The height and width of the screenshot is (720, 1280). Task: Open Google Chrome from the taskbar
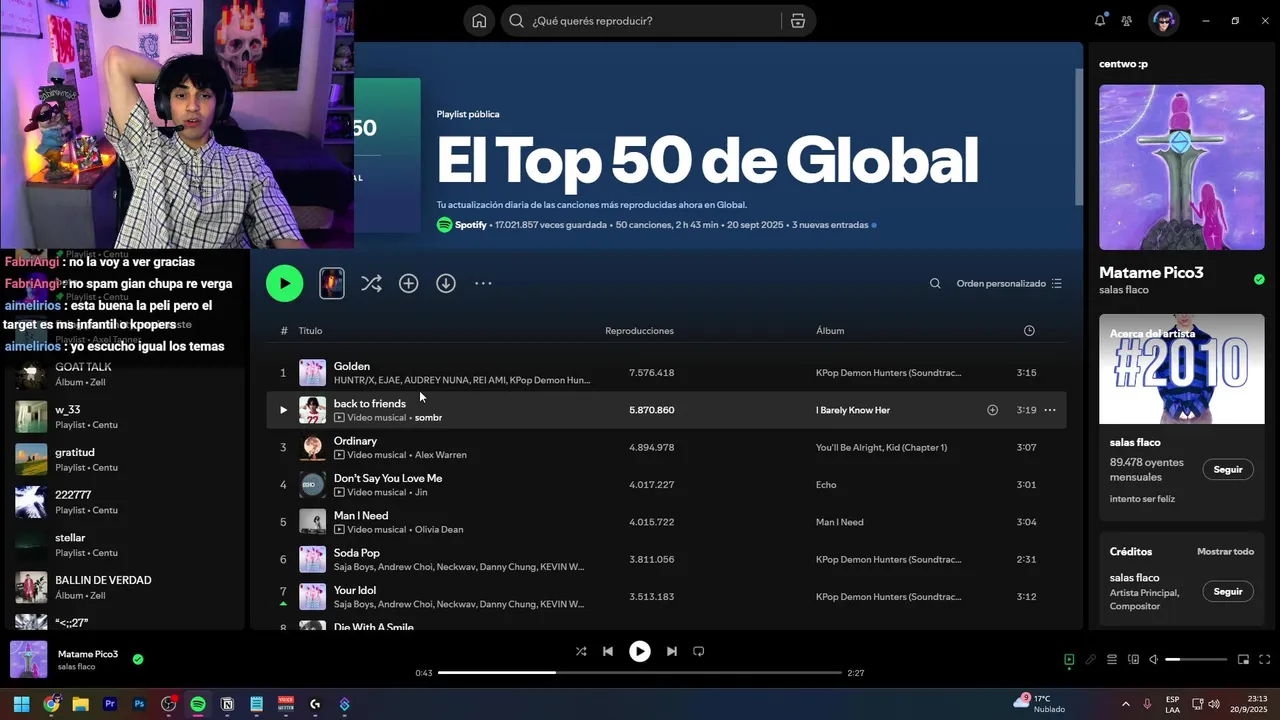click(51, 704)
